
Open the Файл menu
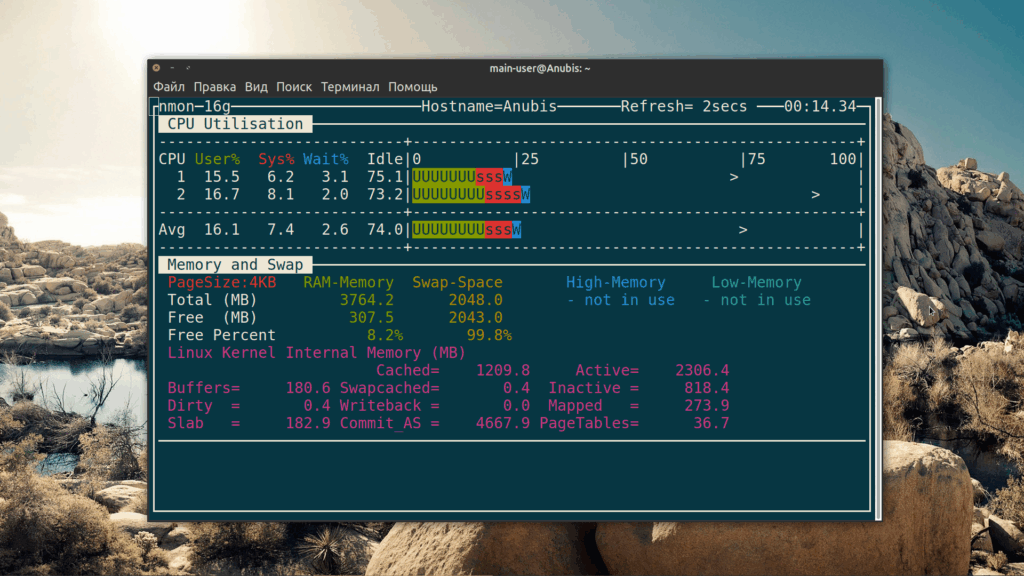click(169, 87)
